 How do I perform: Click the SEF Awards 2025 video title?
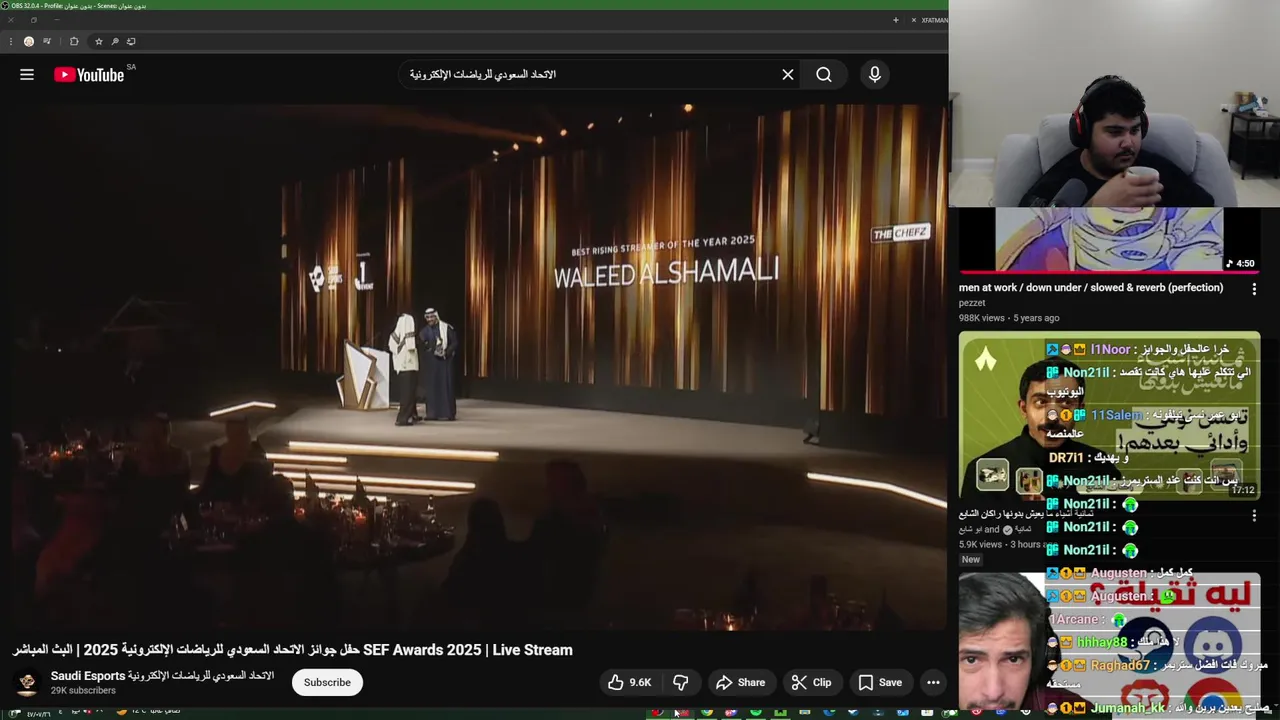[292, 650]
